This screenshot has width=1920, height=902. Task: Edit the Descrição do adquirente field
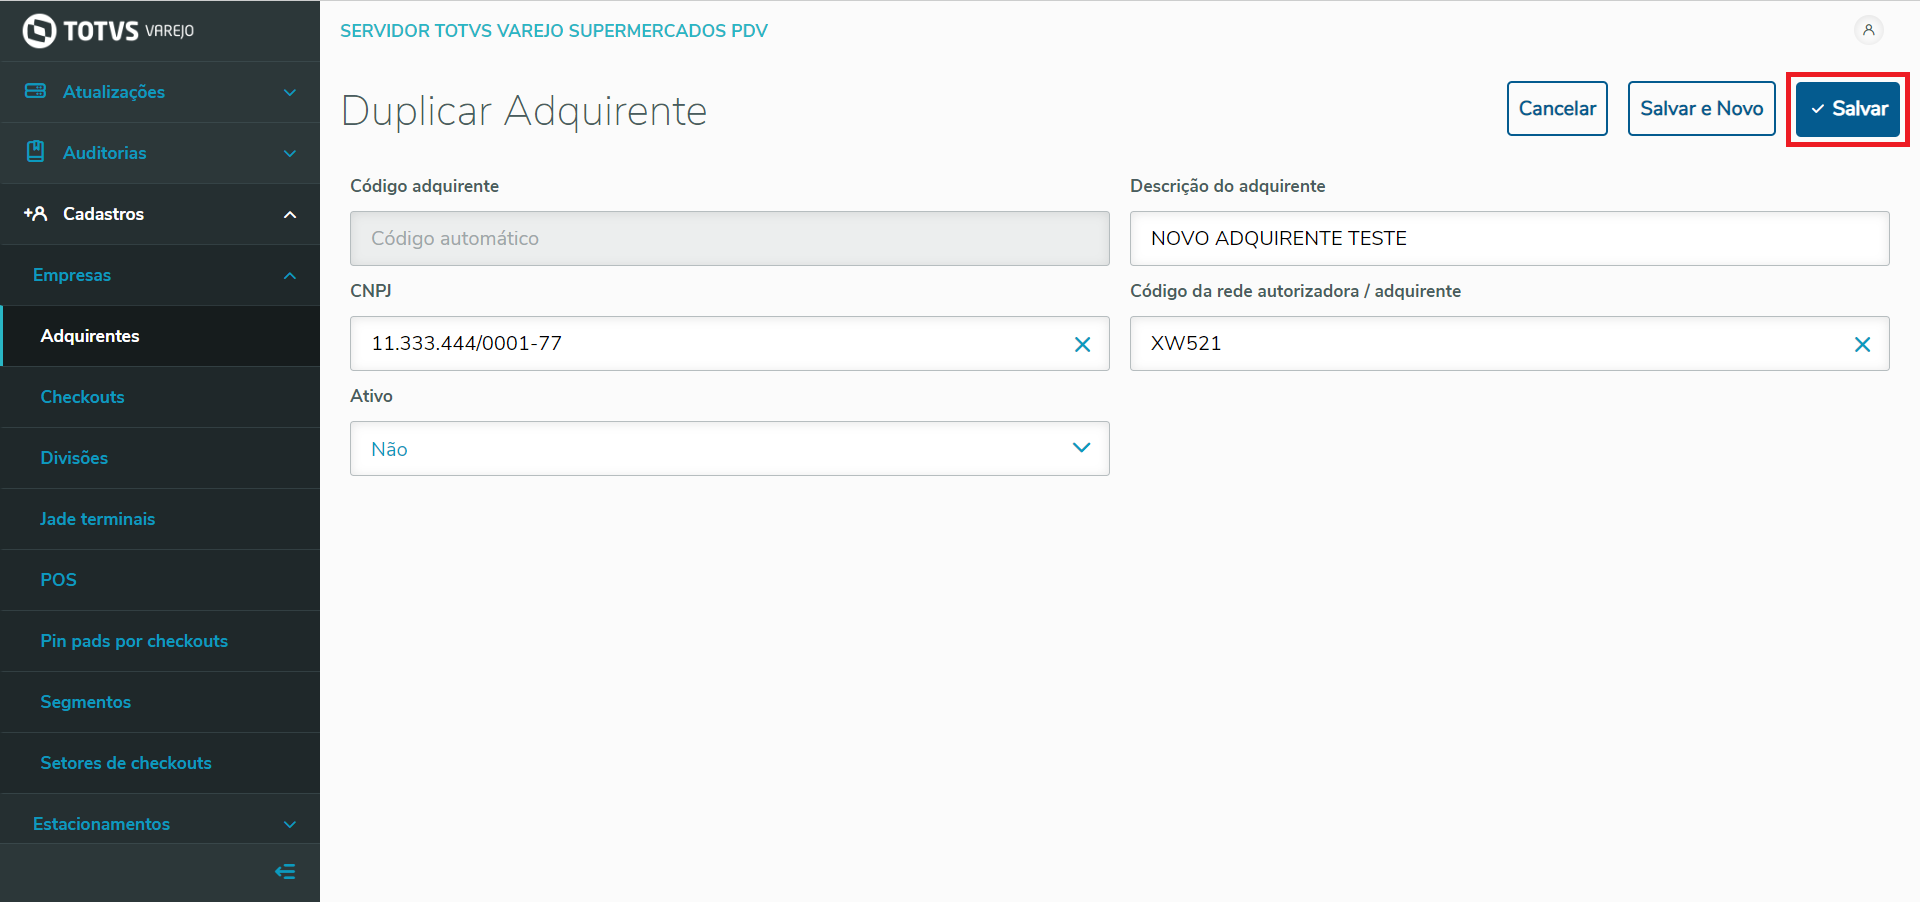(x=1509, y=238)
